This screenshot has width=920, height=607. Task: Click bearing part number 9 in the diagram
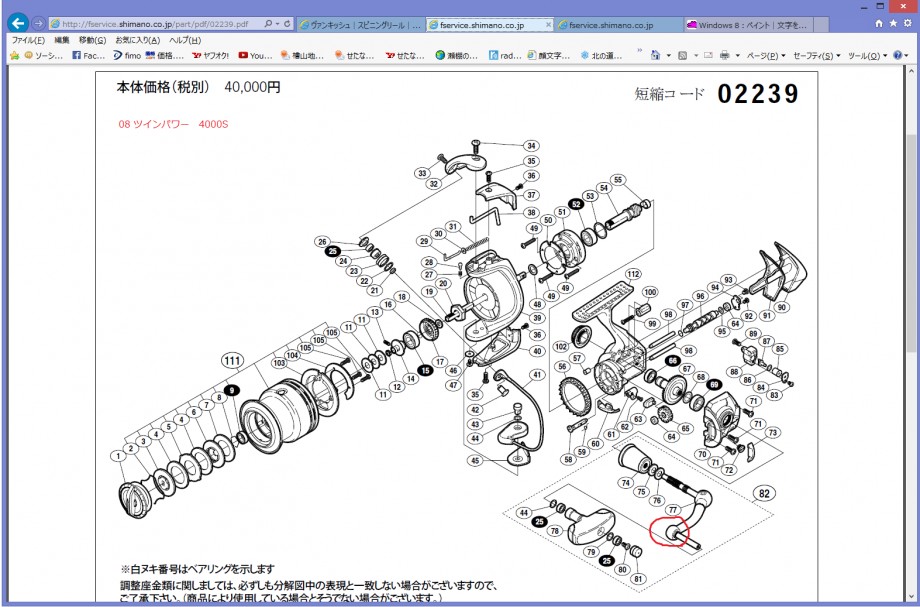point(232,390)
